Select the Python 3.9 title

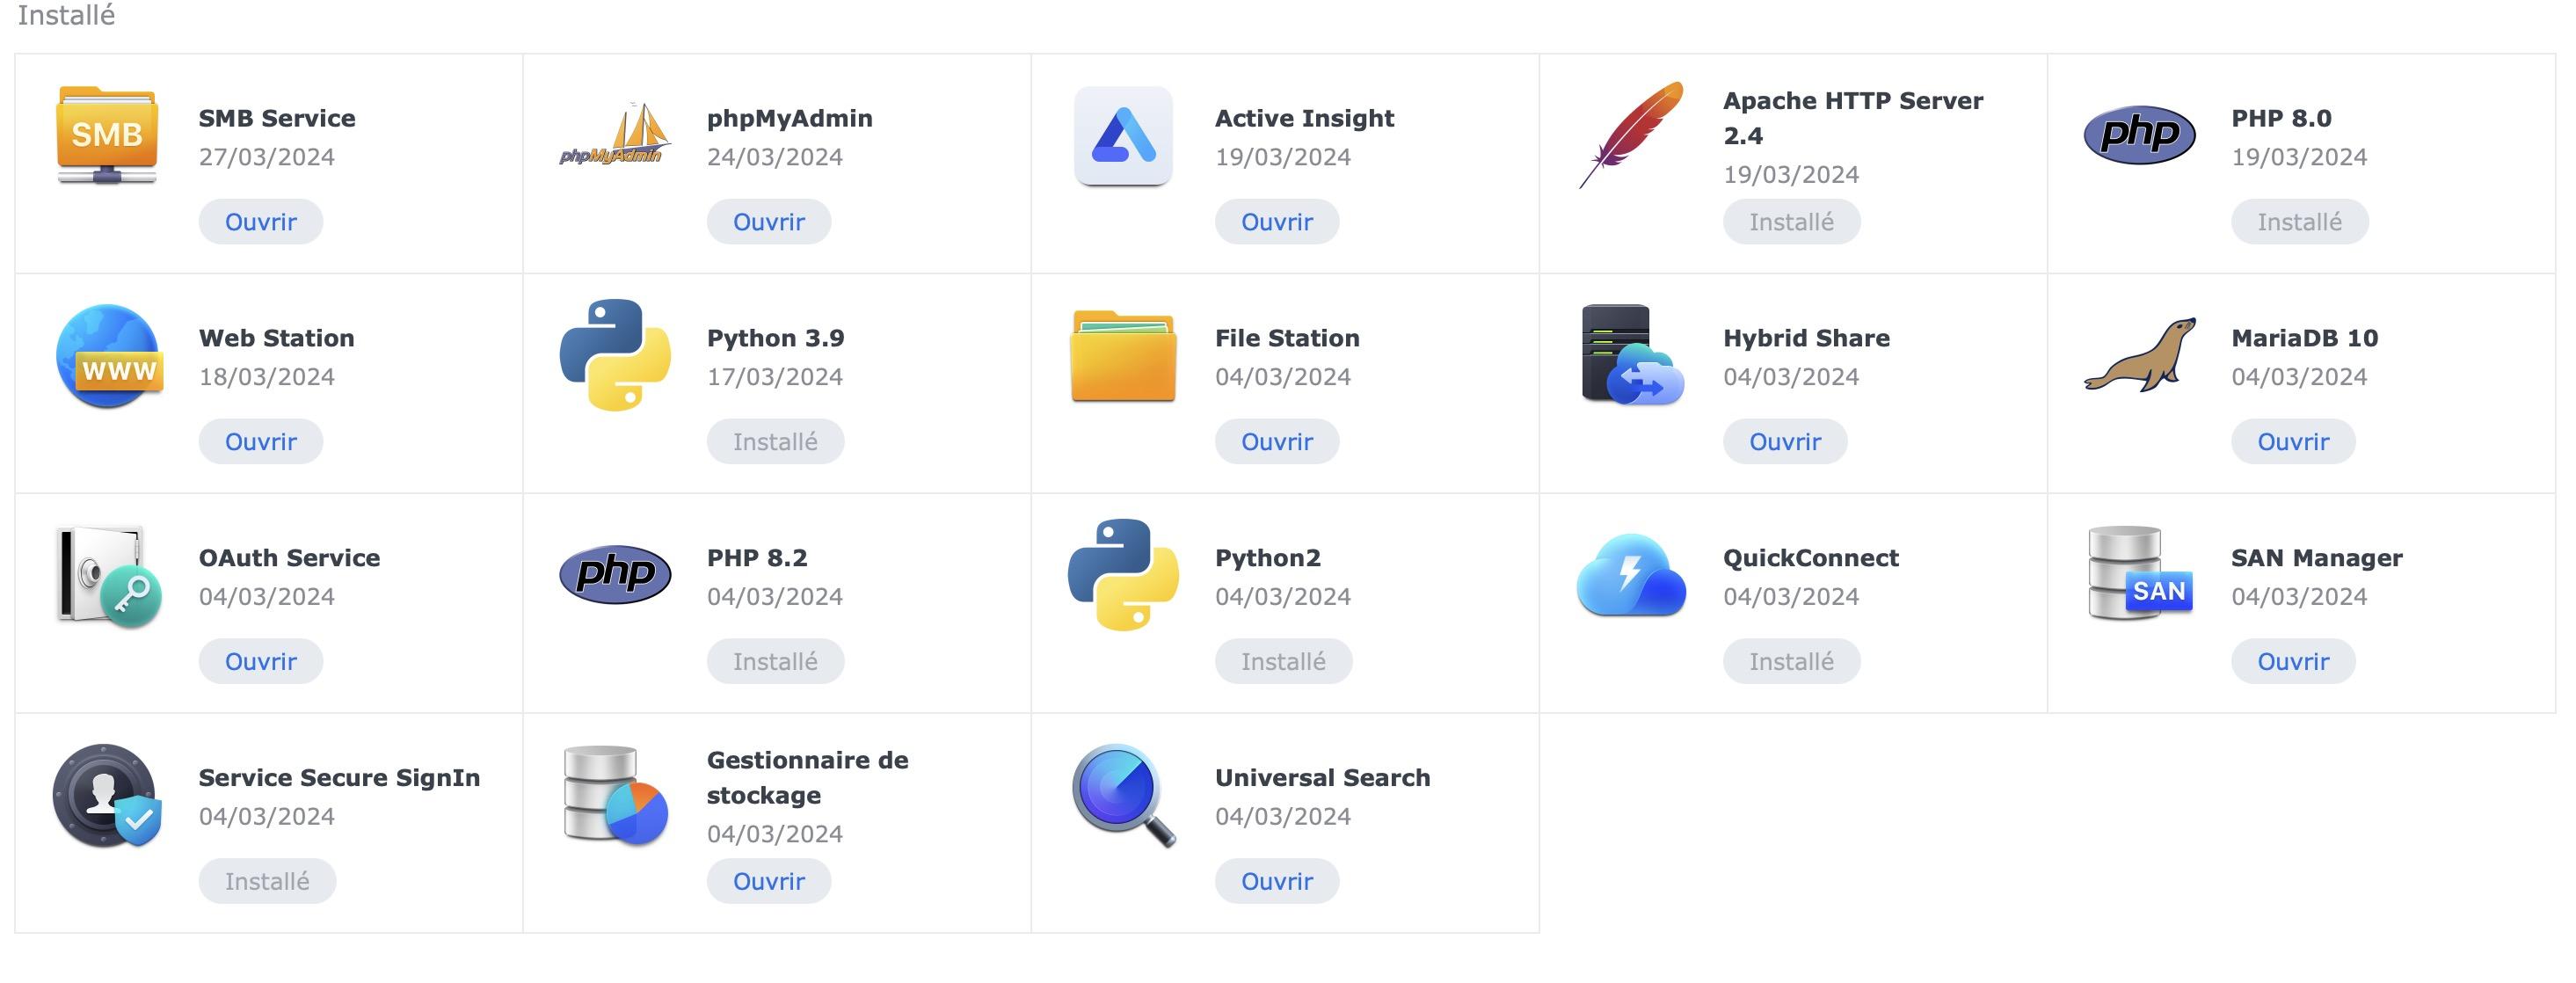tap(775, 339)
